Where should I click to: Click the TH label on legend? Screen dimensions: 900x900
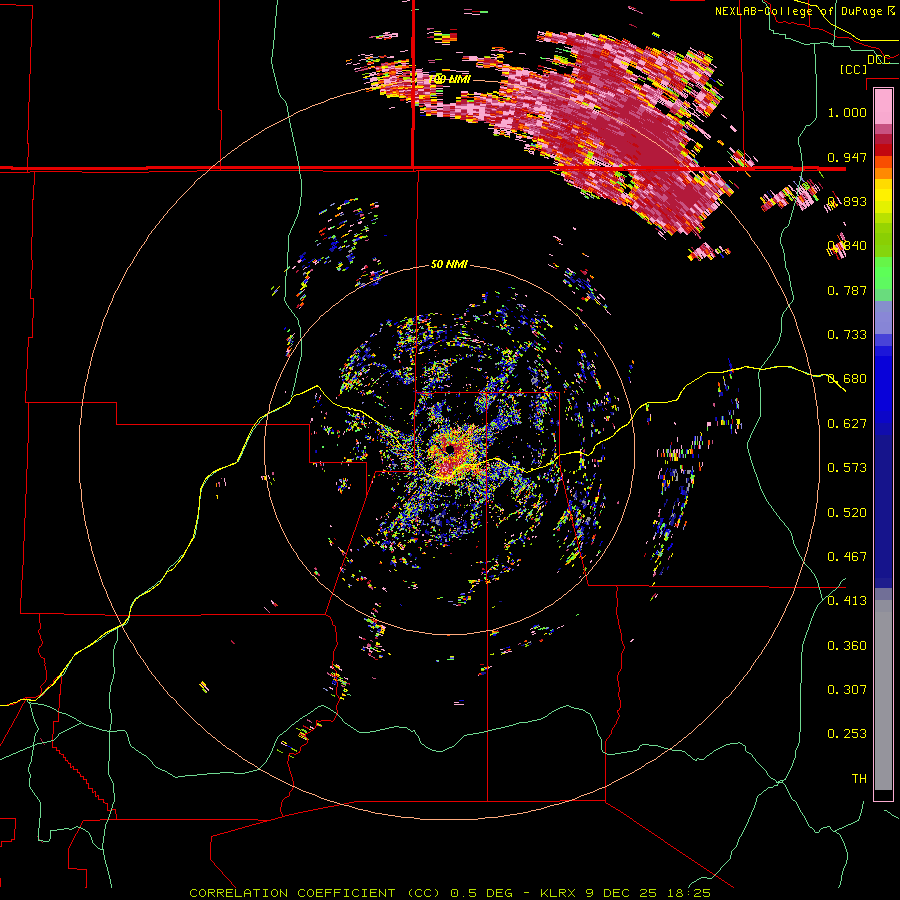859,779
